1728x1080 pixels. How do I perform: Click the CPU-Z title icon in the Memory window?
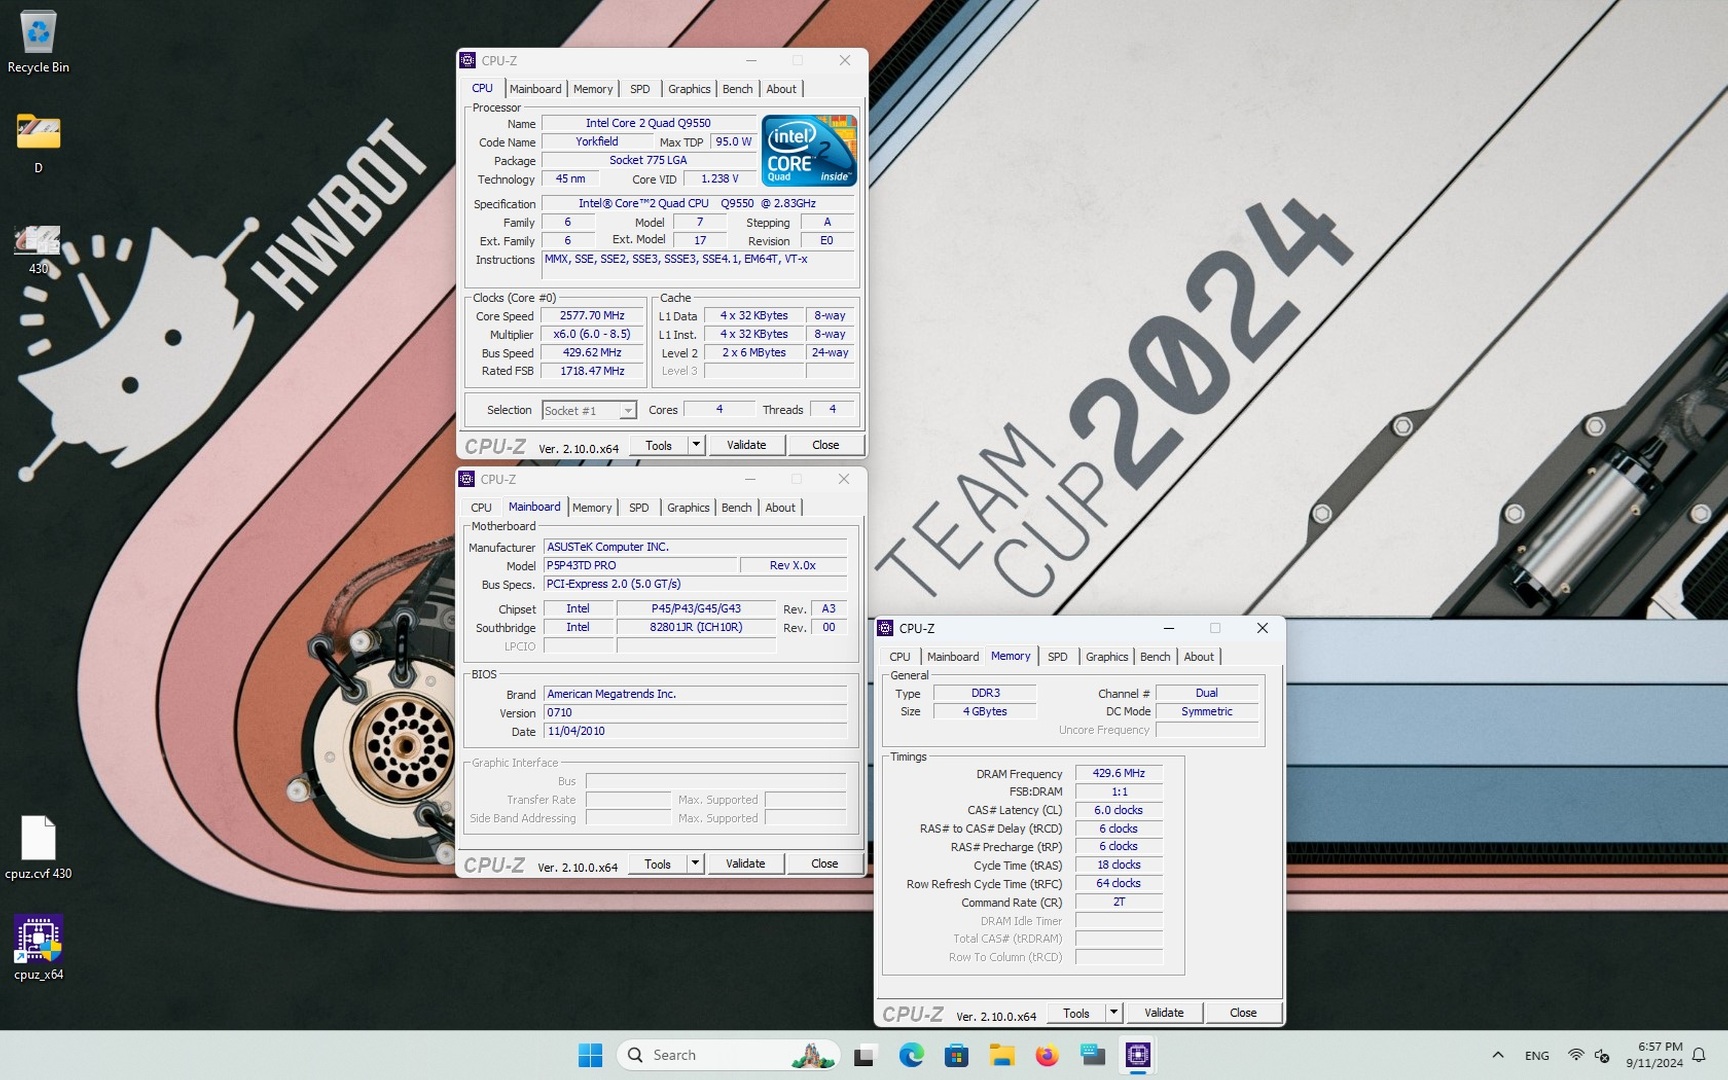(x=885, y=628)
